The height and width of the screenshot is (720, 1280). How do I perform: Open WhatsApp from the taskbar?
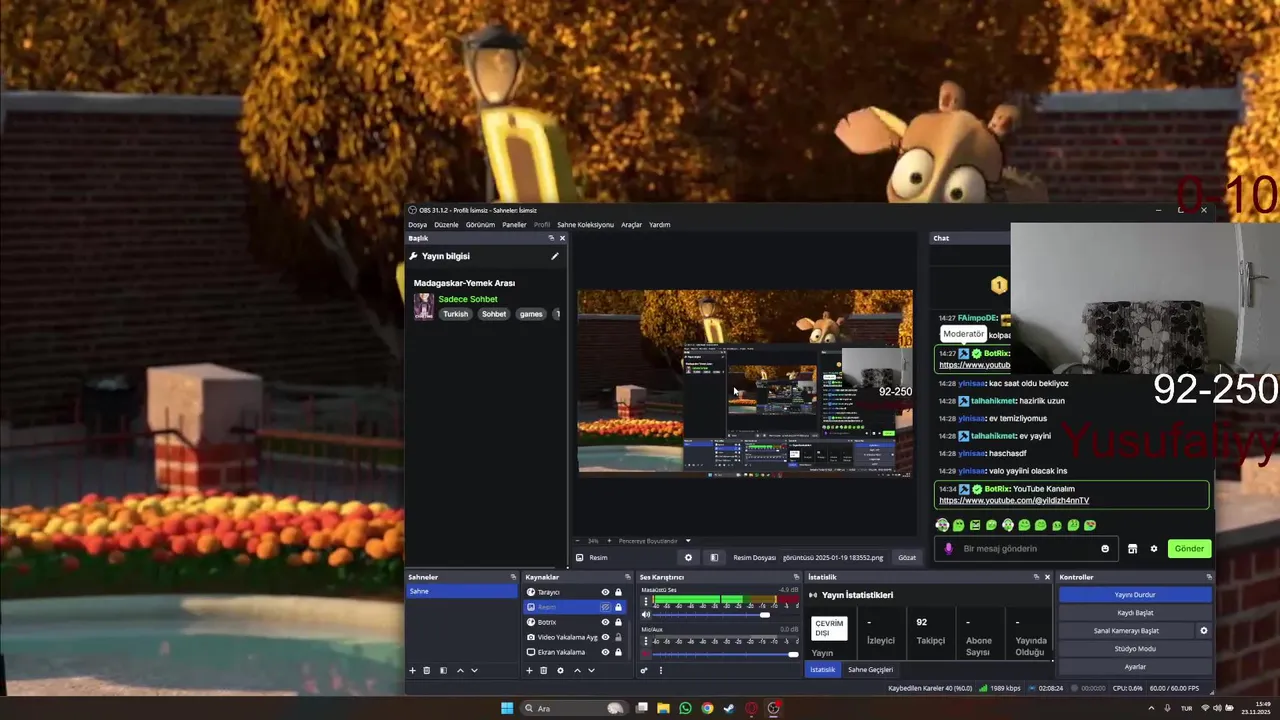point(685,708)
